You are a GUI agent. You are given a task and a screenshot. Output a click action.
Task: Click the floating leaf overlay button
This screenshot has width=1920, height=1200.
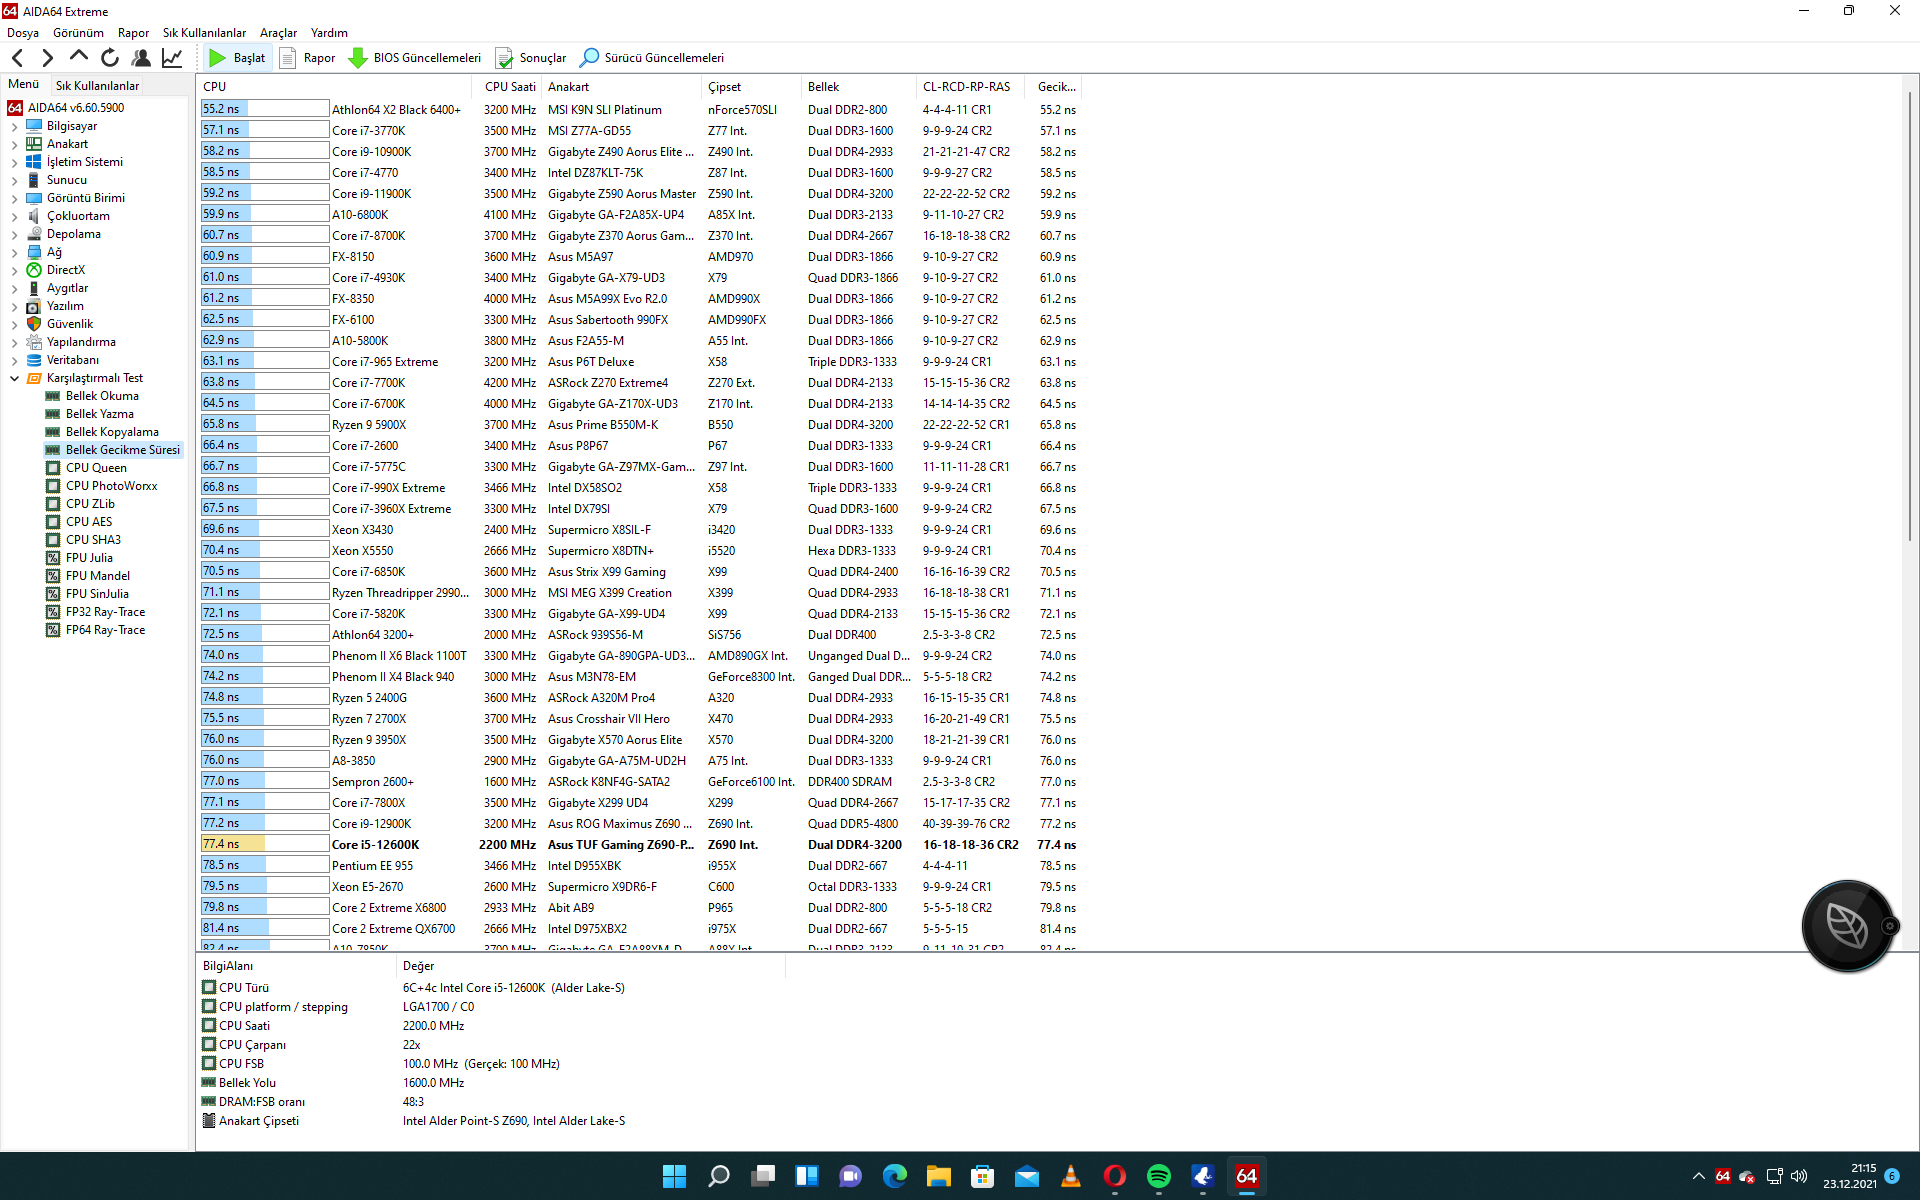[1846, 926]
